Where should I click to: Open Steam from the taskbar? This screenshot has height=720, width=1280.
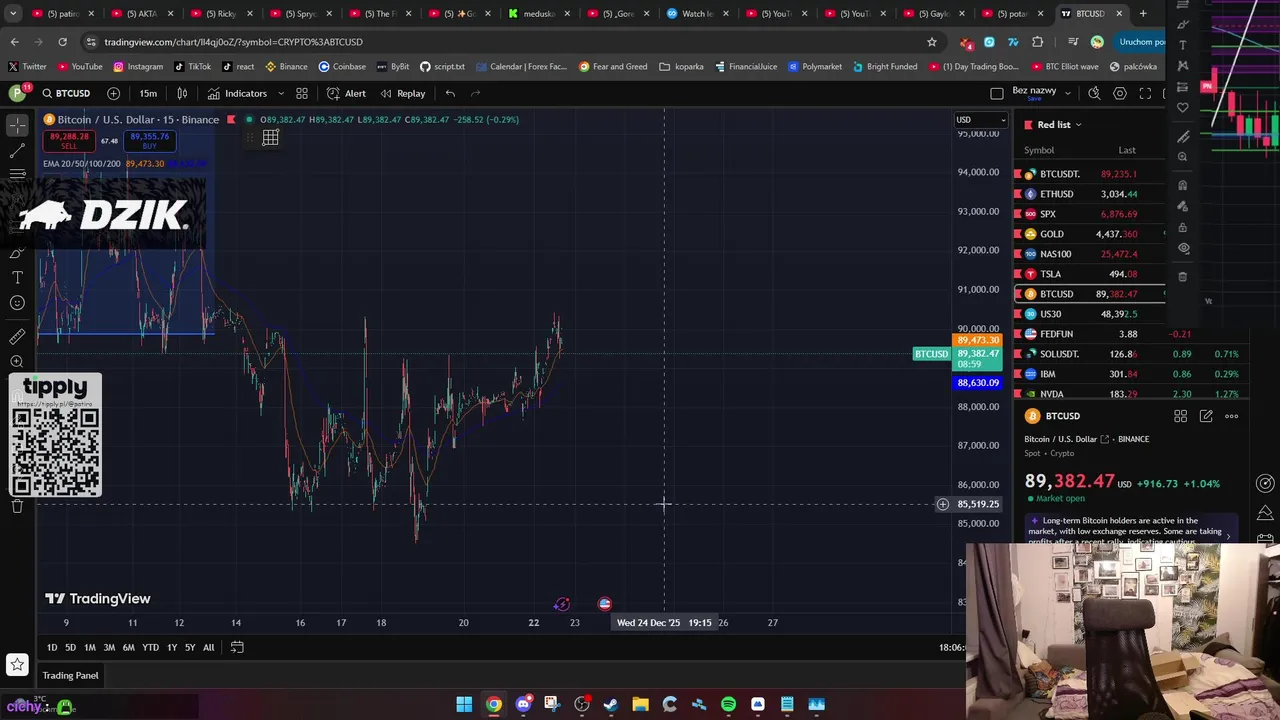tap(611, 704)
